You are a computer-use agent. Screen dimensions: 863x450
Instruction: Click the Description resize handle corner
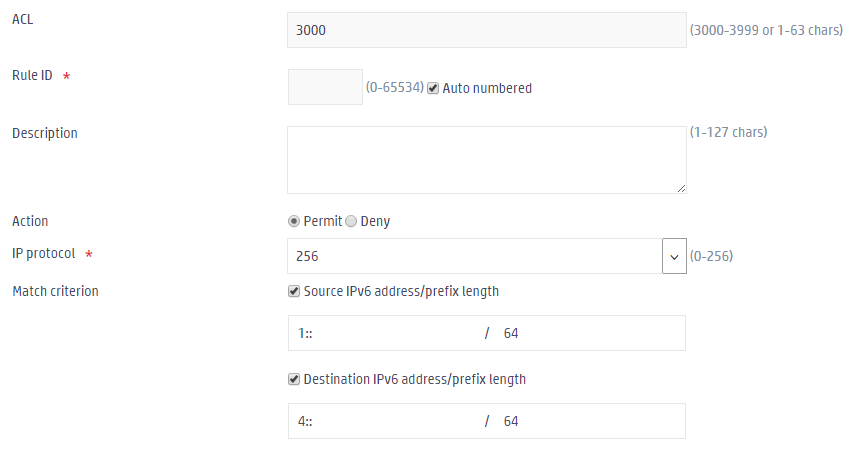[x=681, y=189]
